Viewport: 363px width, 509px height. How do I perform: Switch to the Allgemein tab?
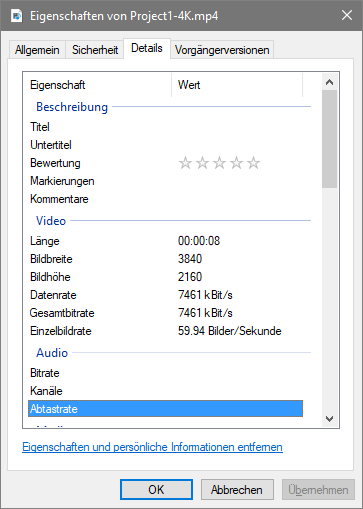coord(37,50)
